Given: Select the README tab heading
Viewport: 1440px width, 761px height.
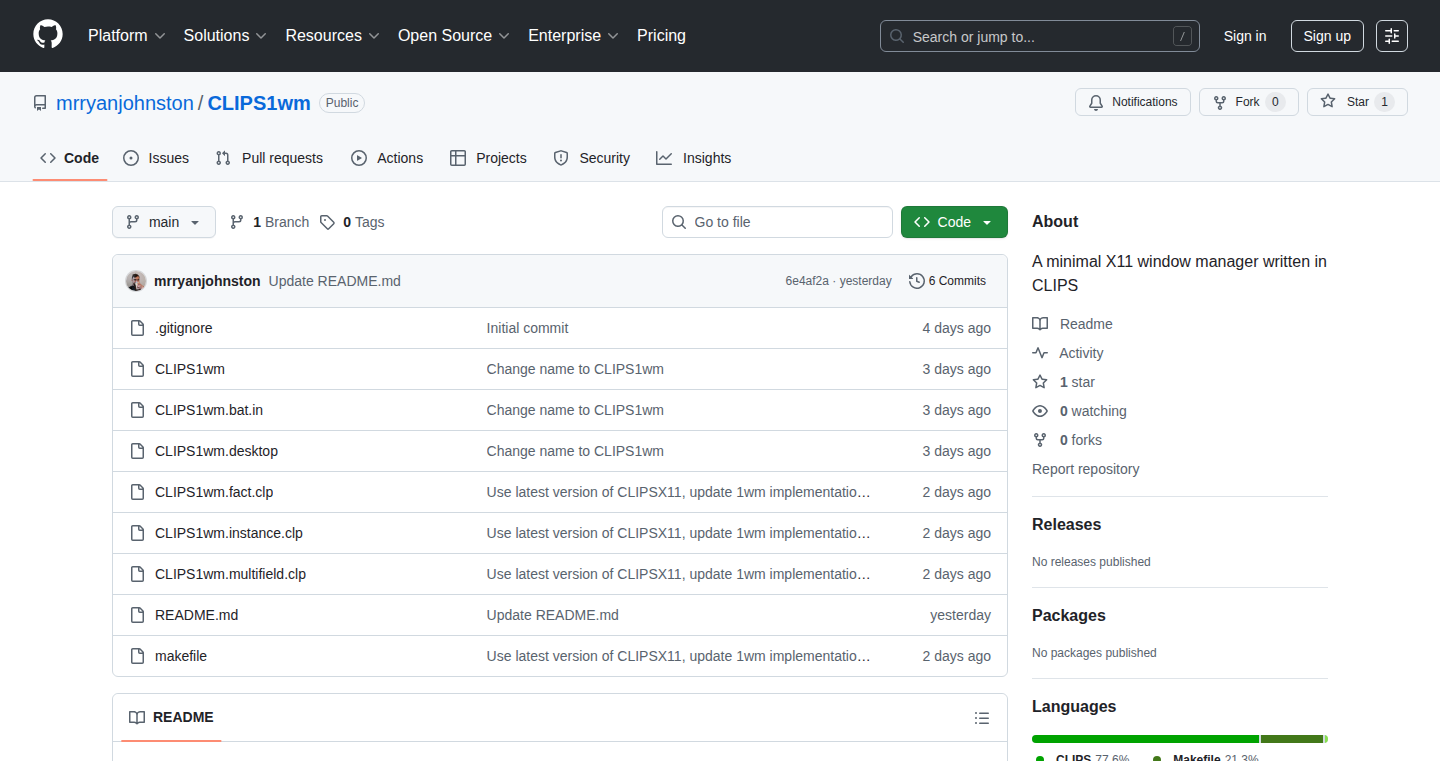Looking at the screenshot, I should click(171, 718).
